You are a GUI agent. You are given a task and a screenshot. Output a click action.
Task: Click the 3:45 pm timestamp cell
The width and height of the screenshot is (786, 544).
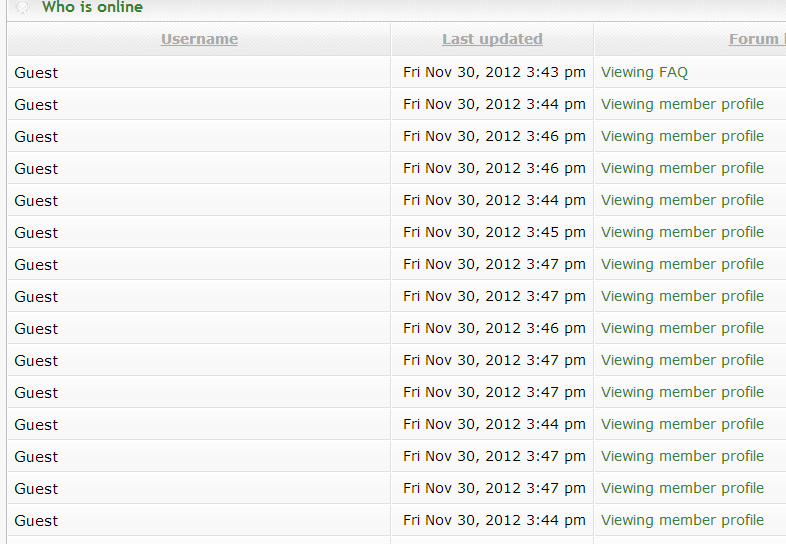494,232
